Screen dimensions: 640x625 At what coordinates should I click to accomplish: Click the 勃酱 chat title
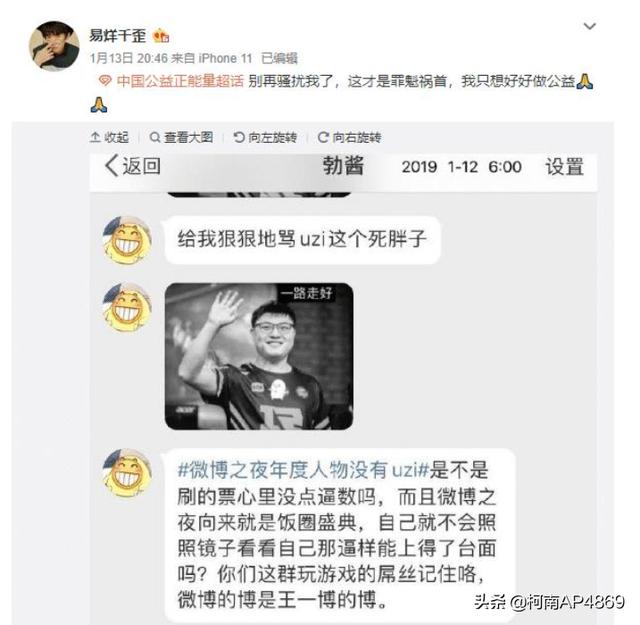[343, 165]
